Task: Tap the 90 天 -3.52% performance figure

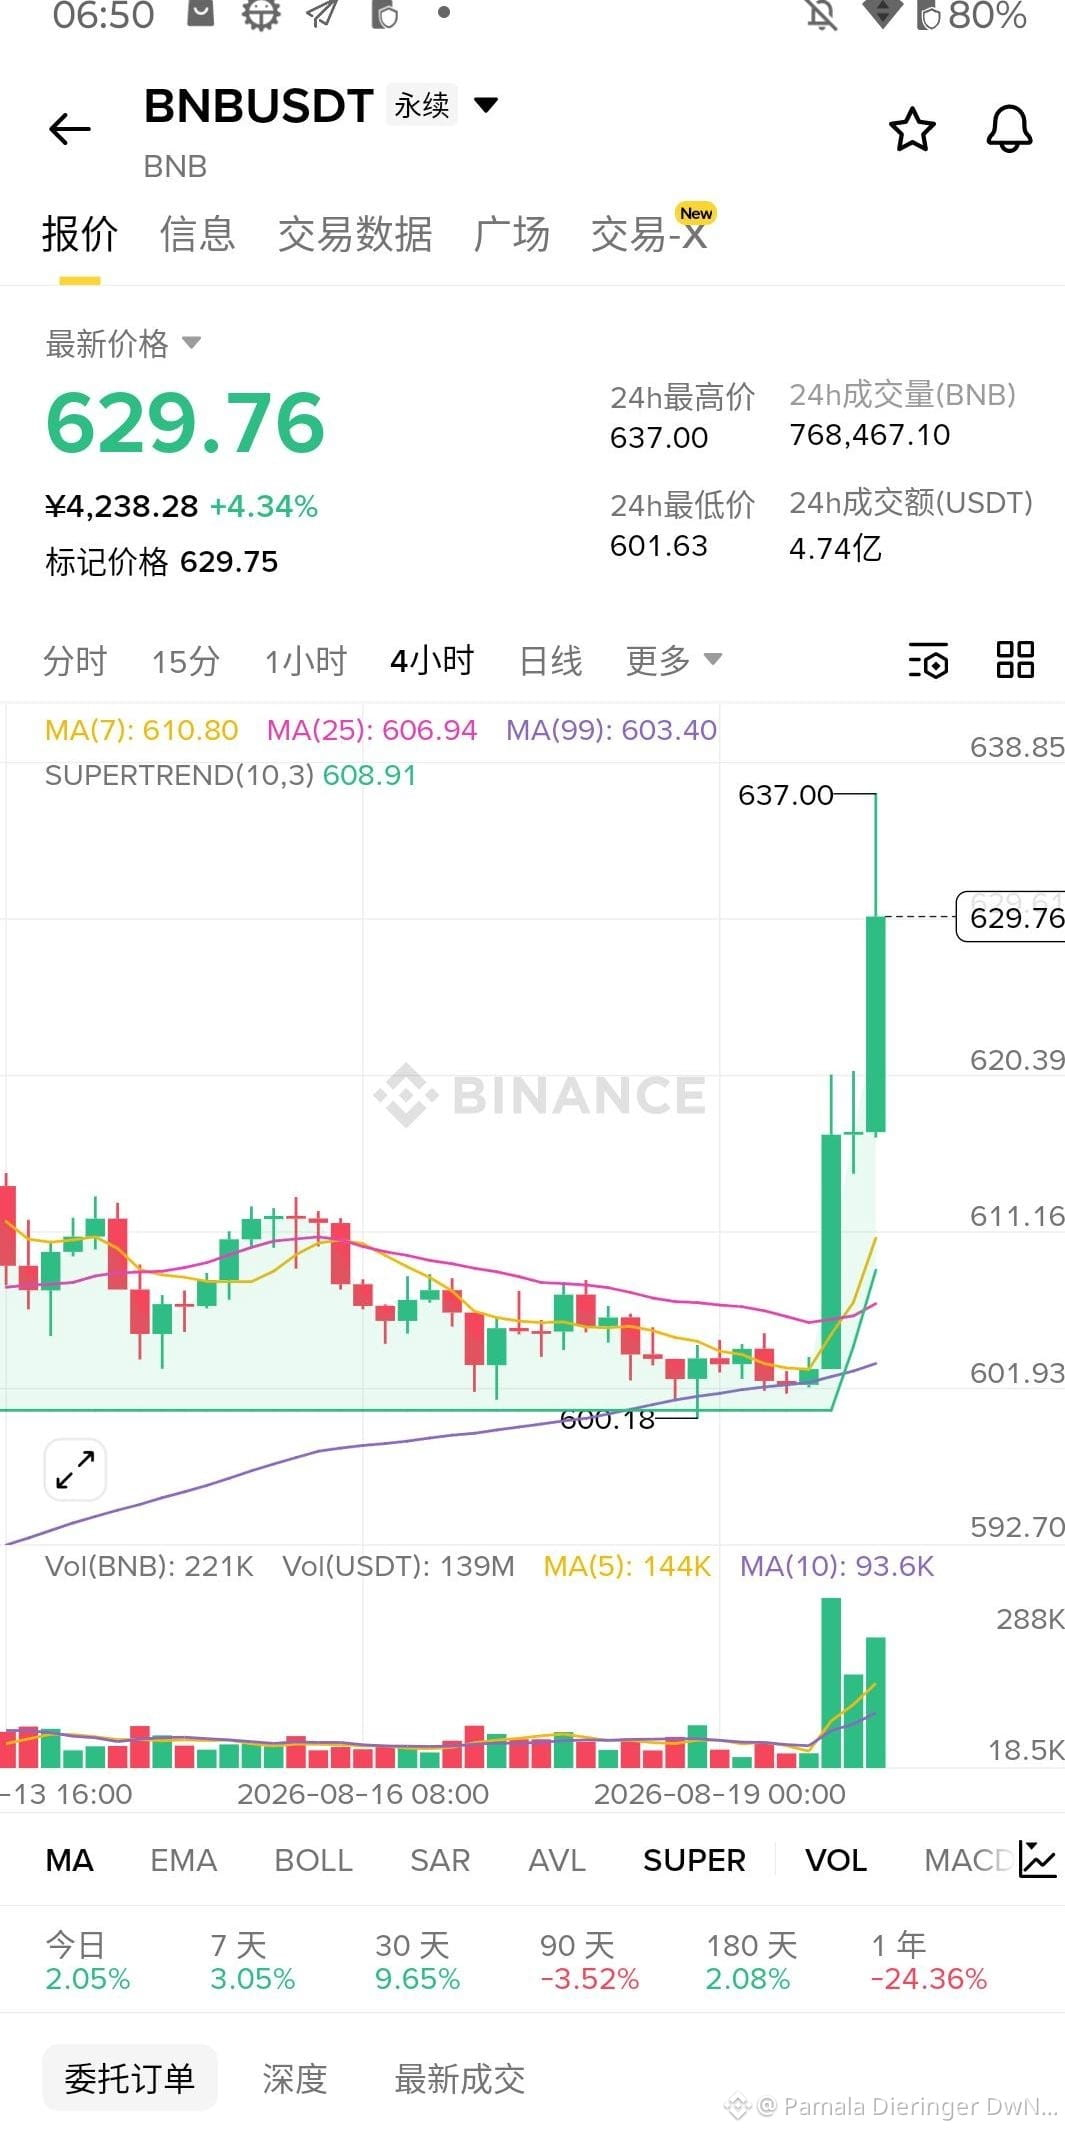Action: click(589, 1961)
